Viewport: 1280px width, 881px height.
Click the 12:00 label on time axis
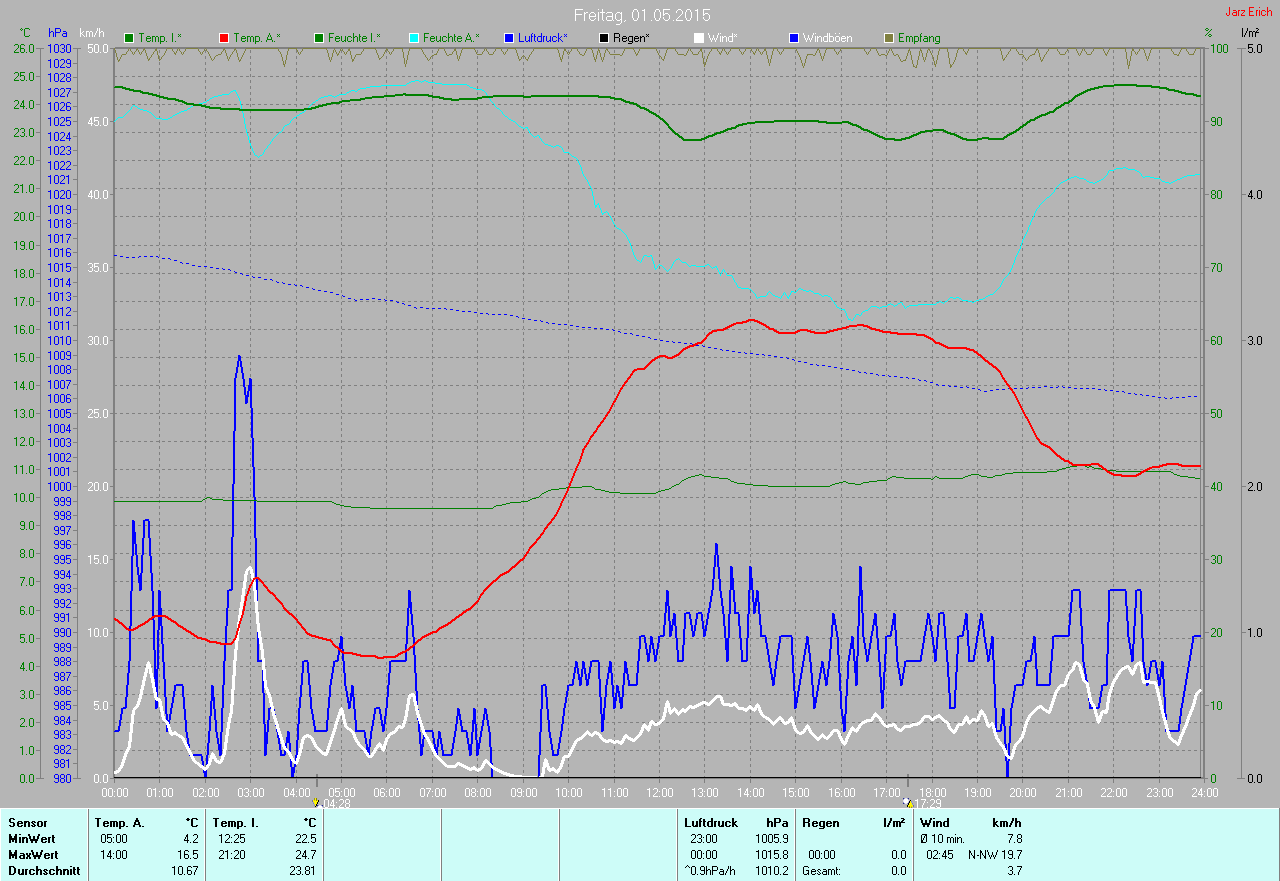point(660,793)
